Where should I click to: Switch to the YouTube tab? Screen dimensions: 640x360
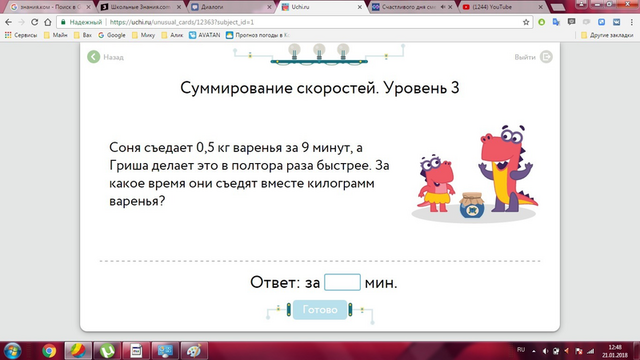(x=502, y=7)
